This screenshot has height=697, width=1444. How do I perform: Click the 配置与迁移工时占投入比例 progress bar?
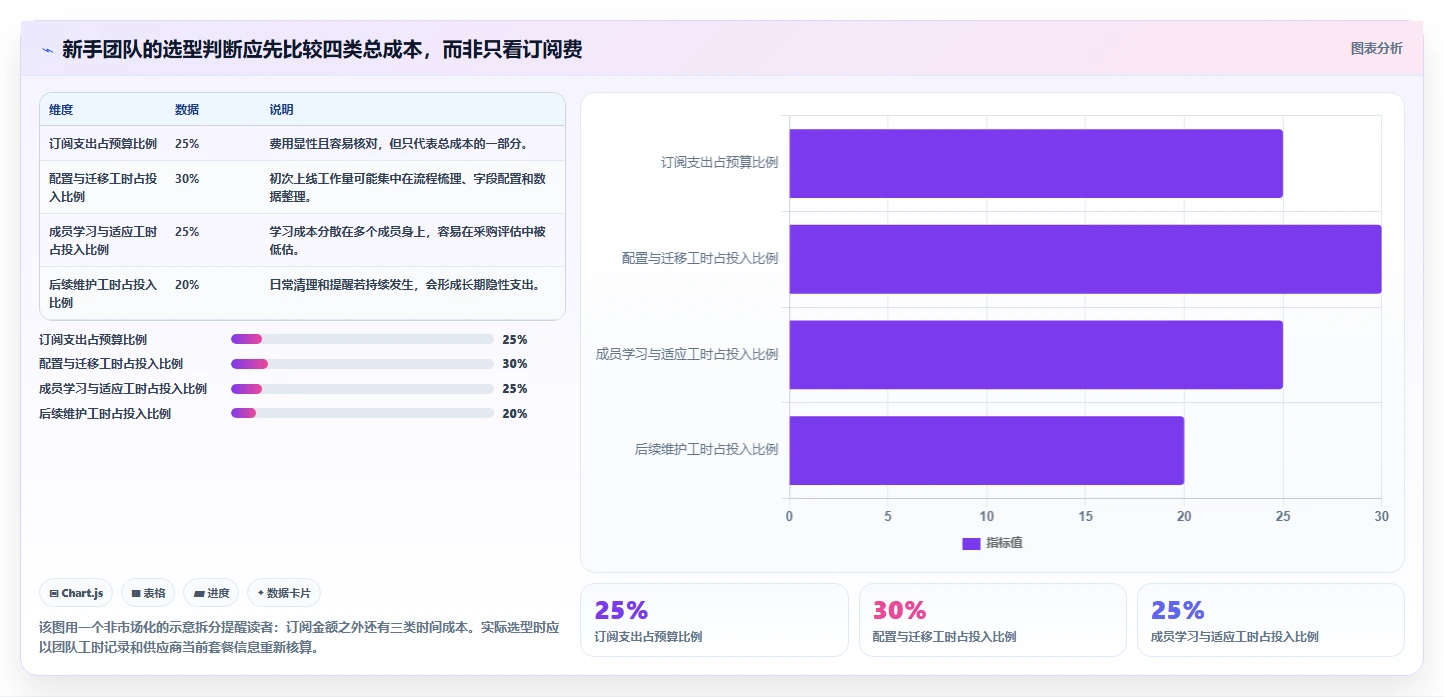362,364
